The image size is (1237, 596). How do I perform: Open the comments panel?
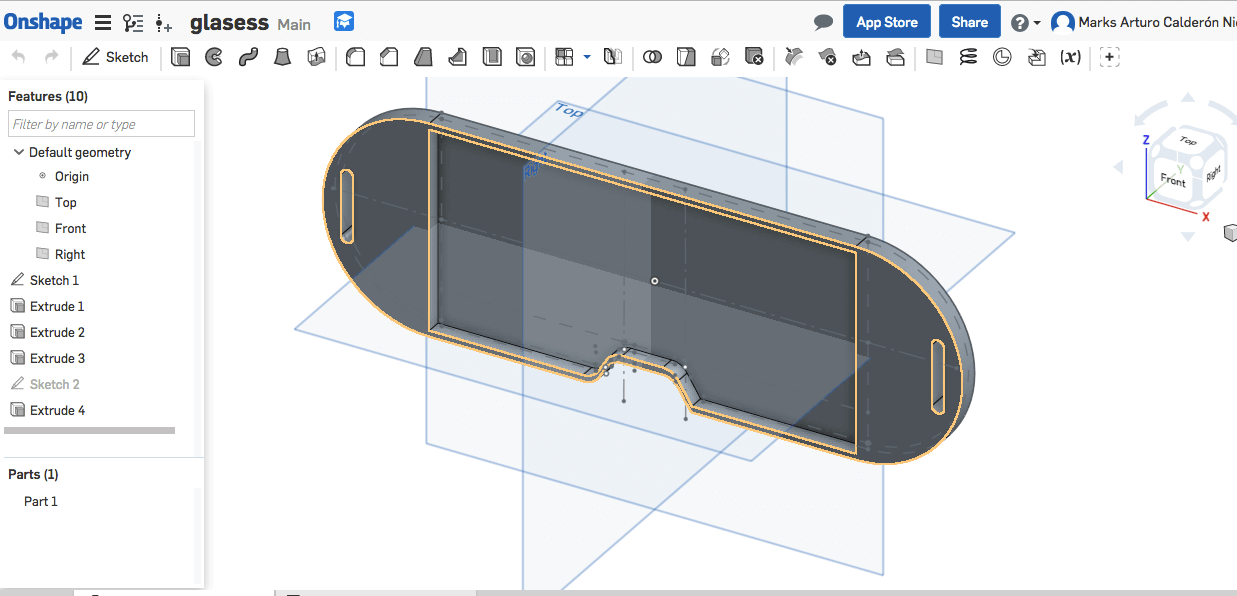click(x=822, y=20)
